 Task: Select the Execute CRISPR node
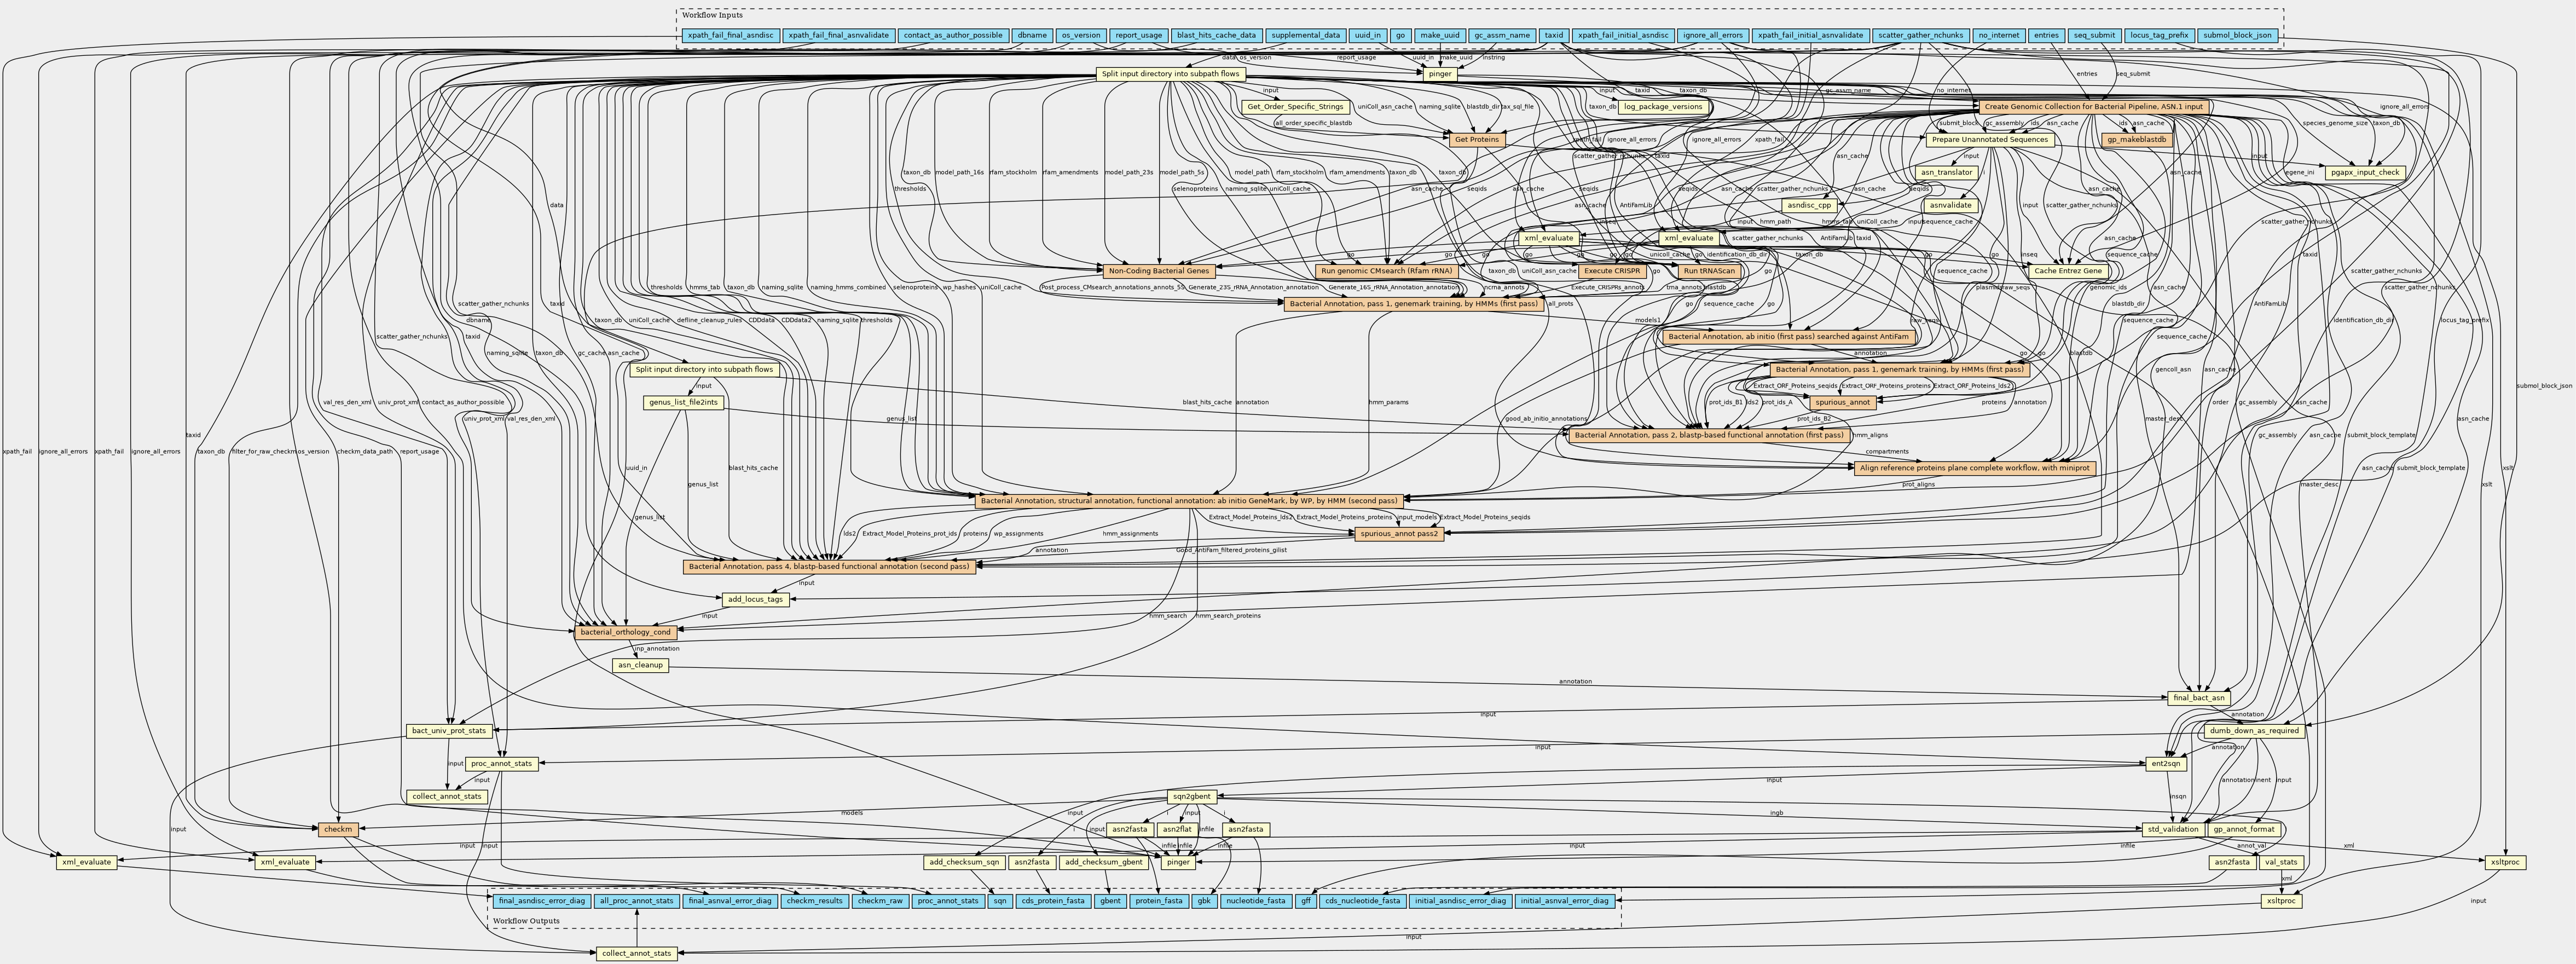1612,271
